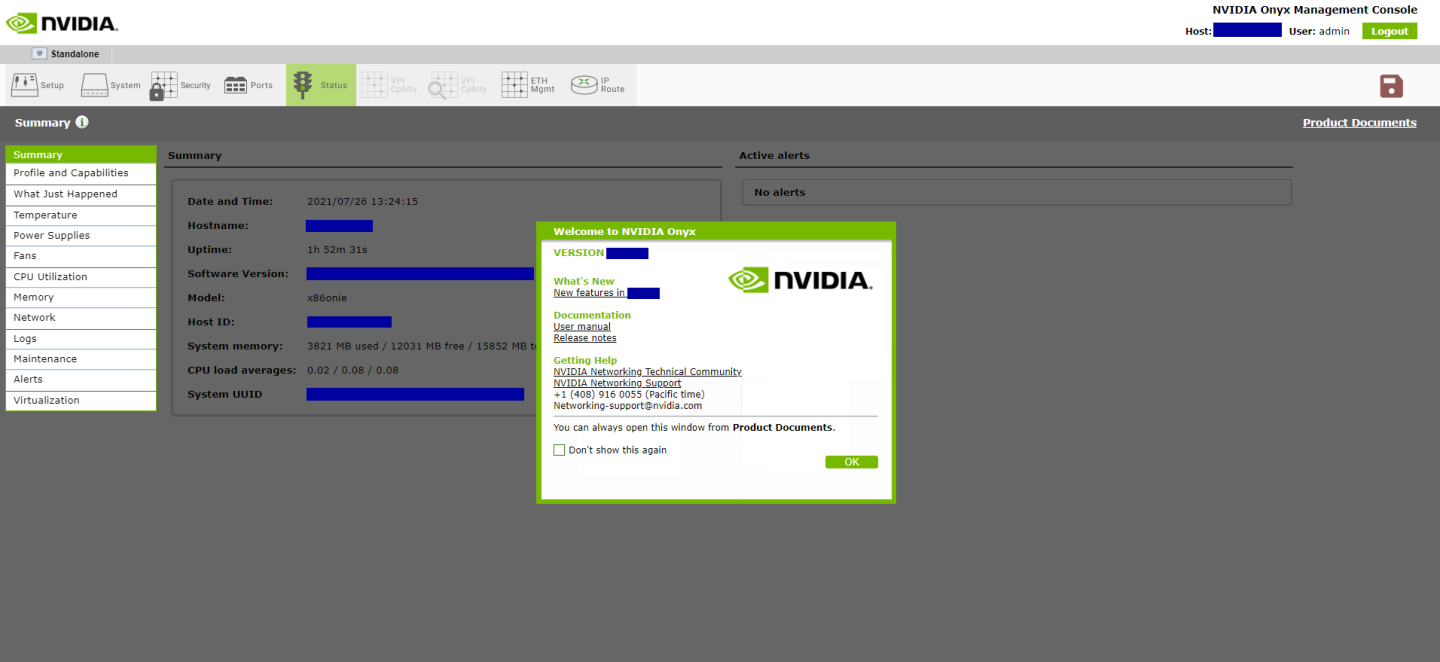Select the Ports icon
Viewport: 1440px width, 662px height.
click(236, 85)
